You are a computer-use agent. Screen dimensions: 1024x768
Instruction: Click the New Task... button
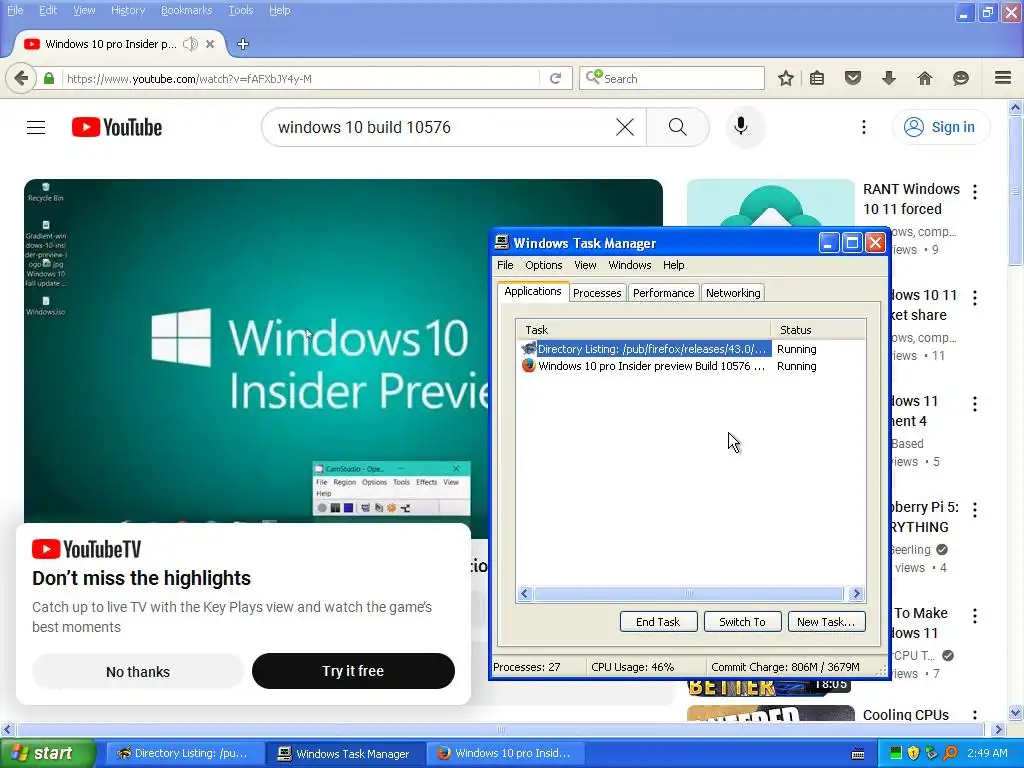826,622
